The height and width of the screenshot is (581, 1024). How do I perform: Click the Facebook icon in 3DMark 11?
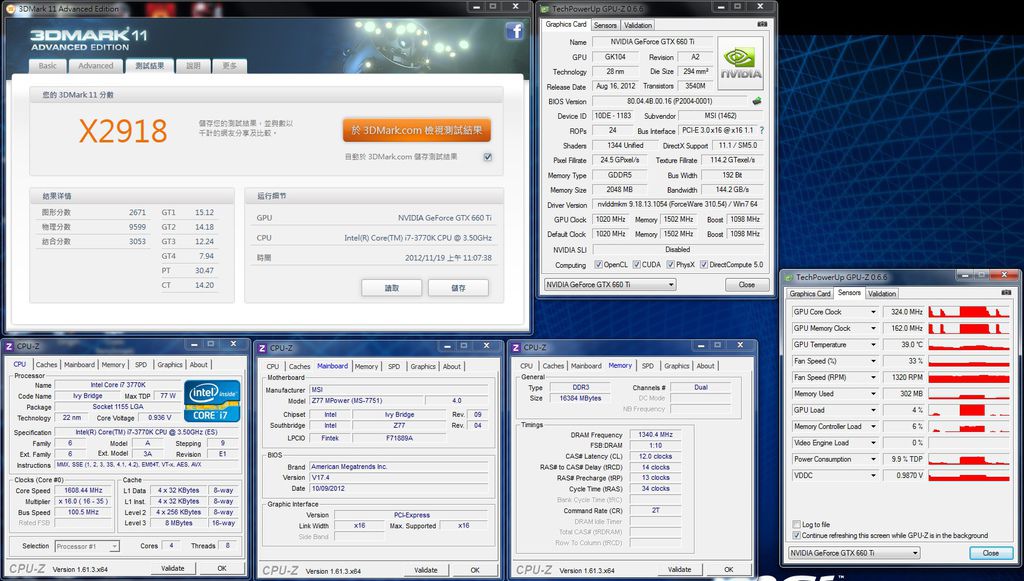514,31
